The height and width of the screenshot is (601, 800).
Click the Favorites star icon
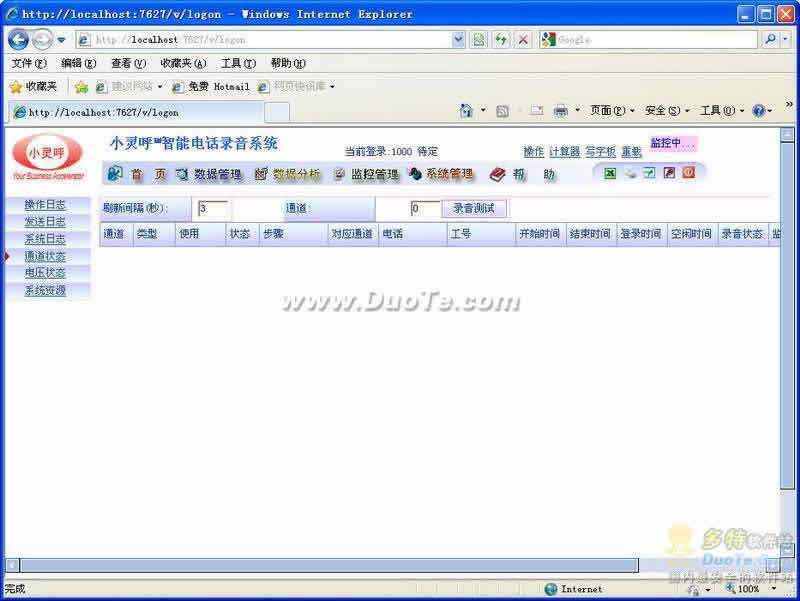point(16,87)
